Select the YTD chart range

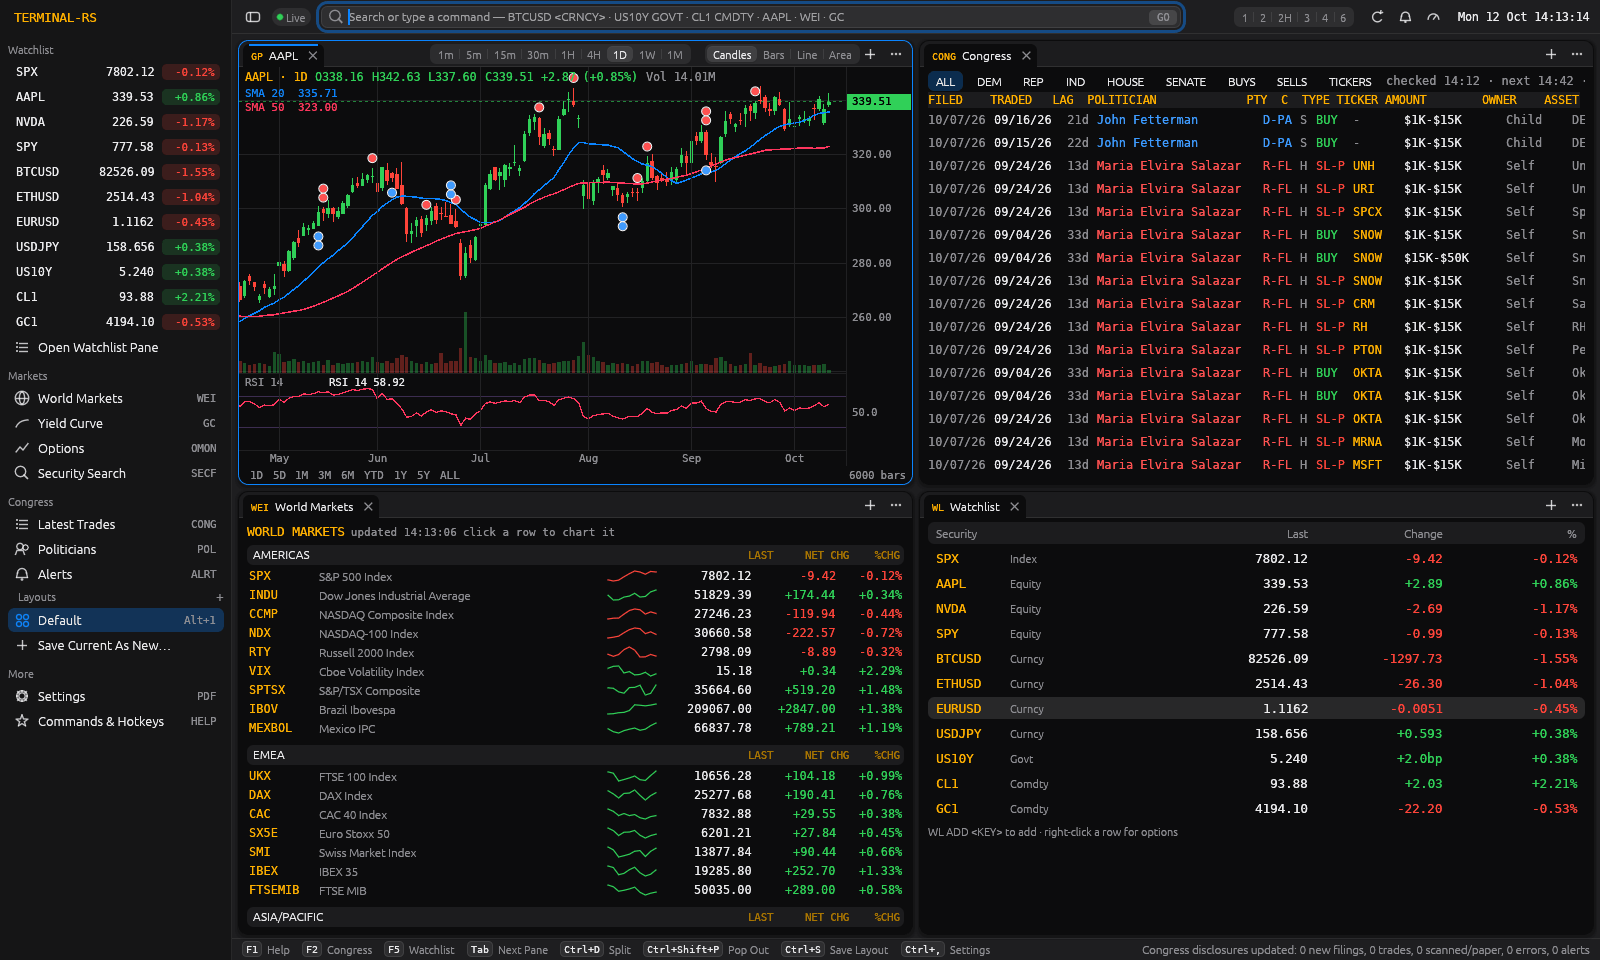(374, 475)
